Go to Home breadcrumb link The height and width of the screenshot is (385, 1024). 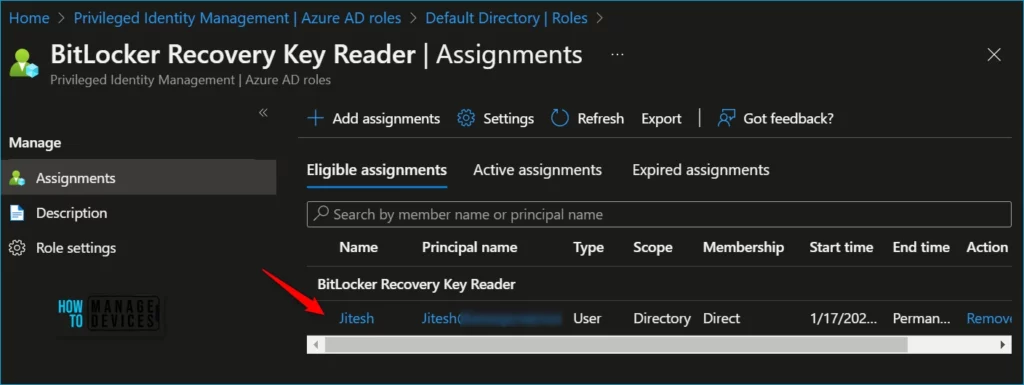click(x=29, y=18)
